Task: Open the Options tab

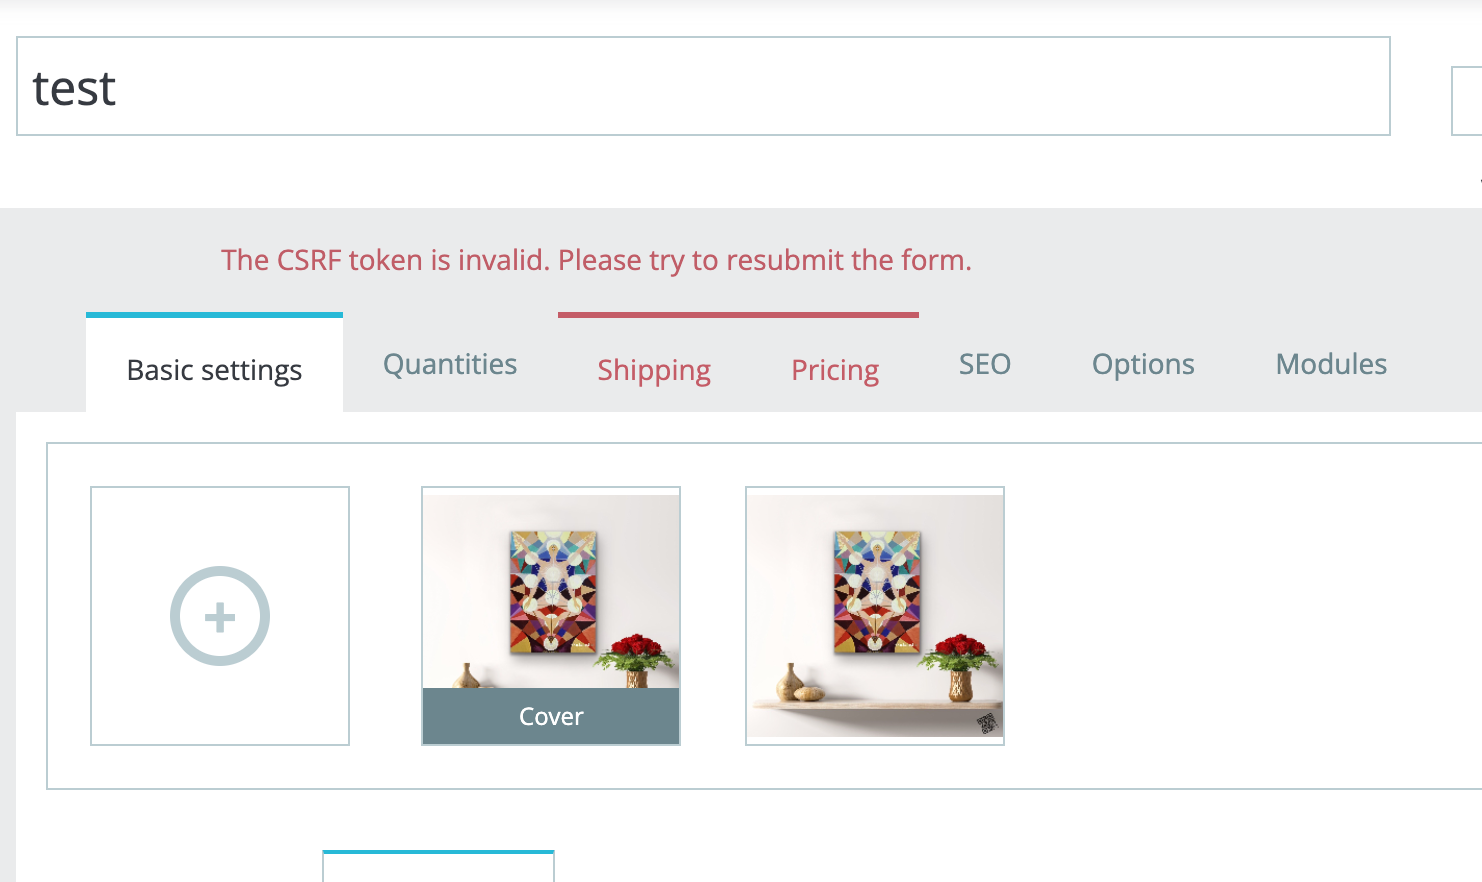Action: pyautogui.click(x=1143, y=364)
